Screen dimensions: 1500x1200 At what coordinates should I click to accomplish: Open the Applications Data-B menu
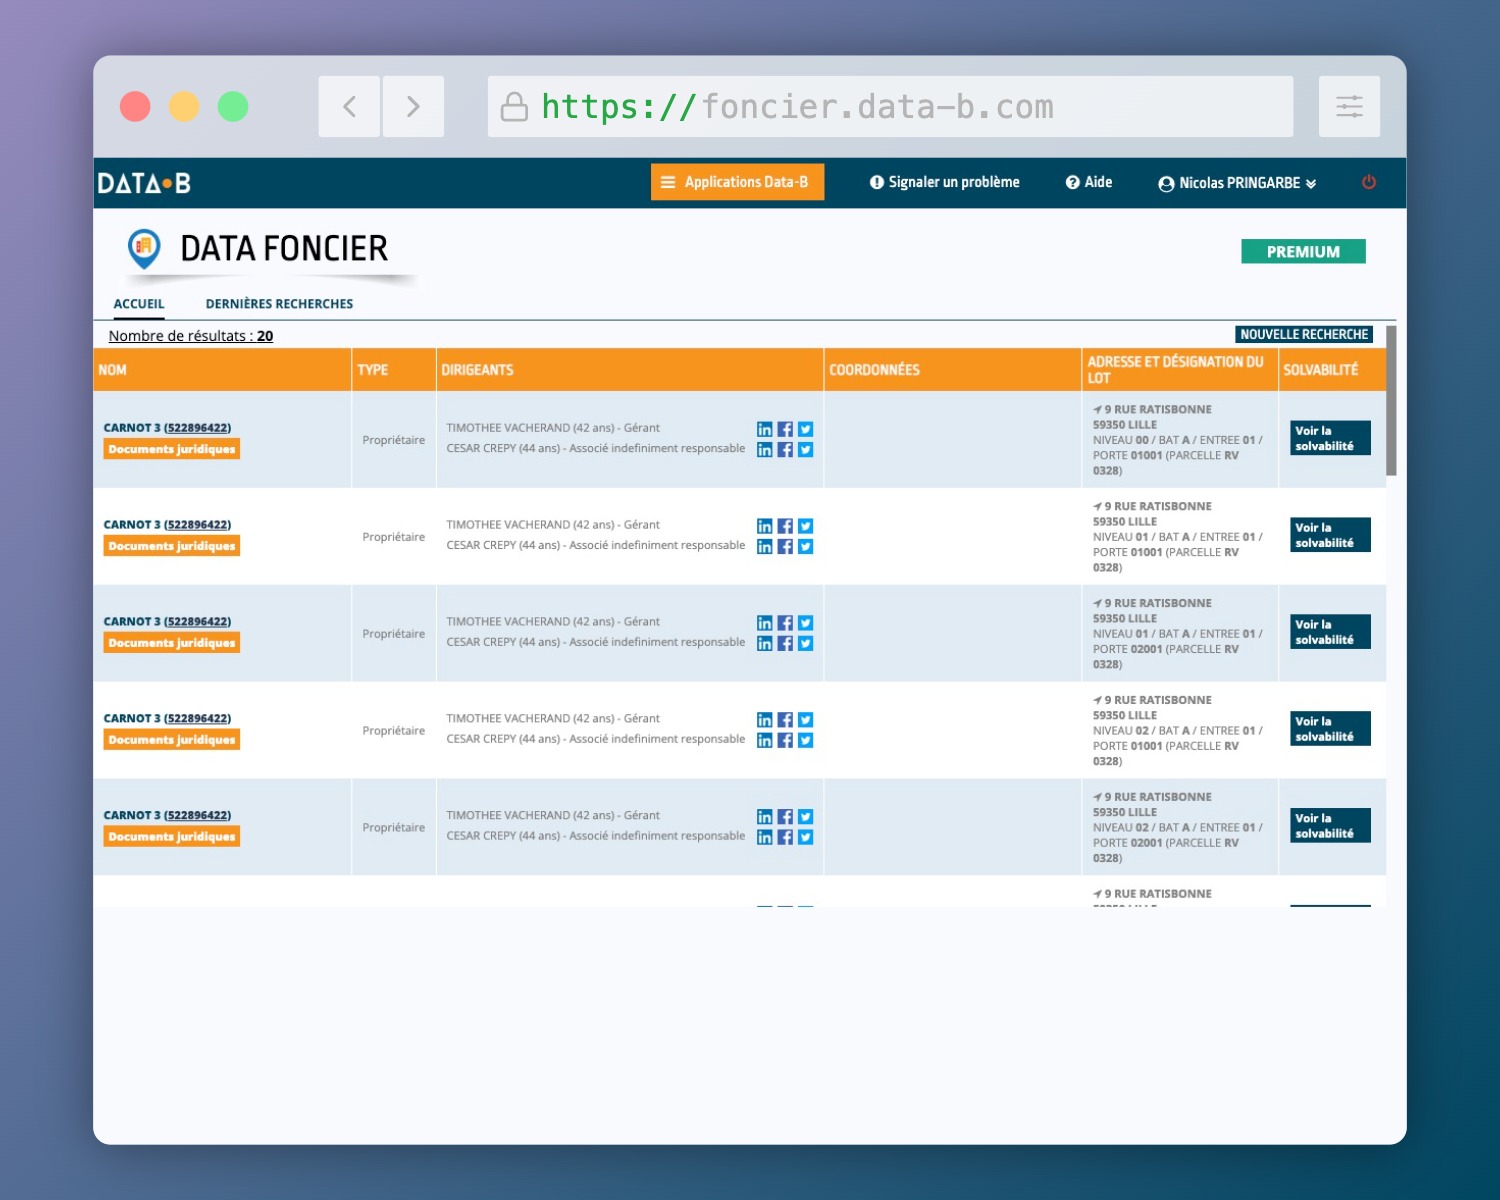click(737, 182)
